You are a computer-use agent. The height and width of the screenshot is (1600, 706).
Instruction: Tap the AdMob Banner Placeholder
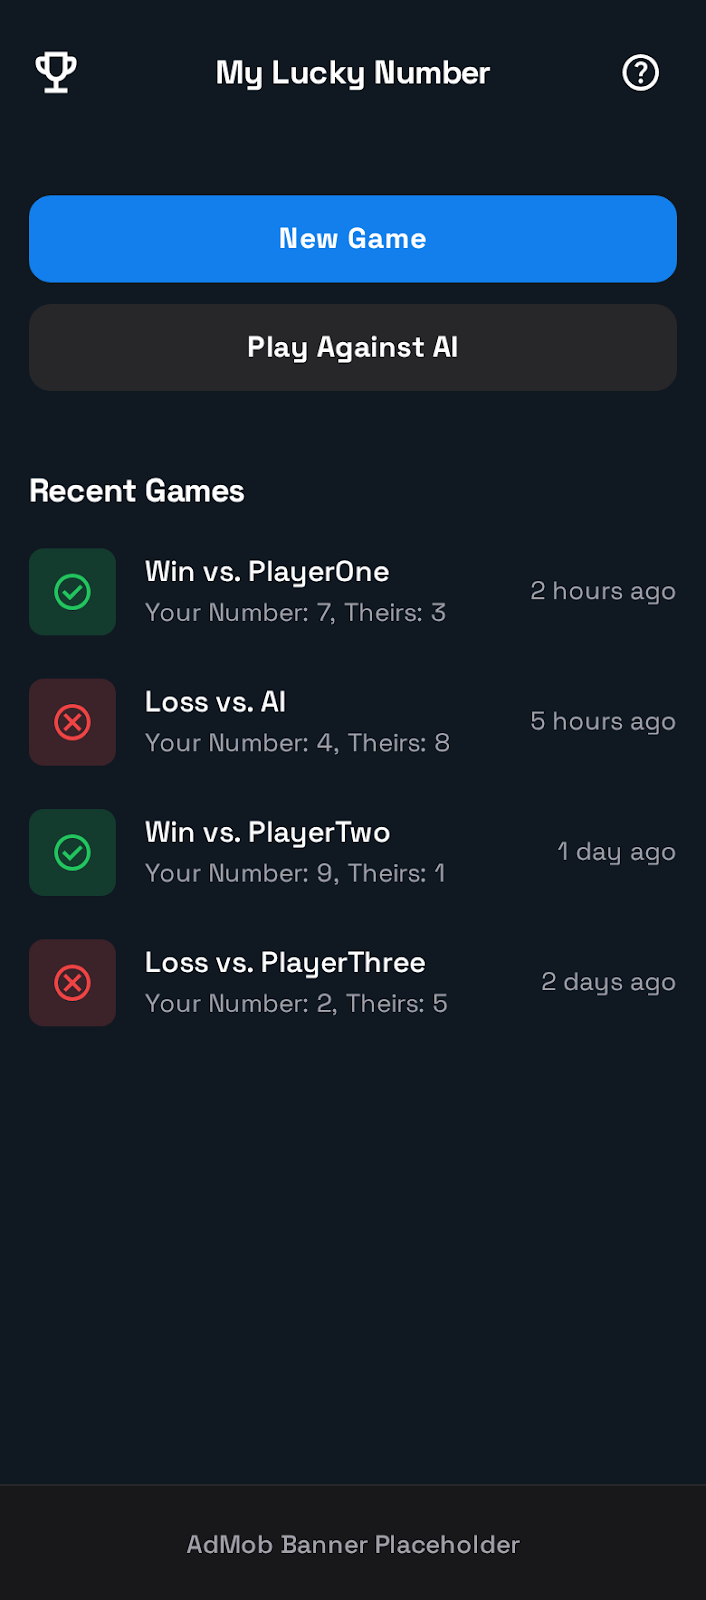click(x=353, y=1543)
